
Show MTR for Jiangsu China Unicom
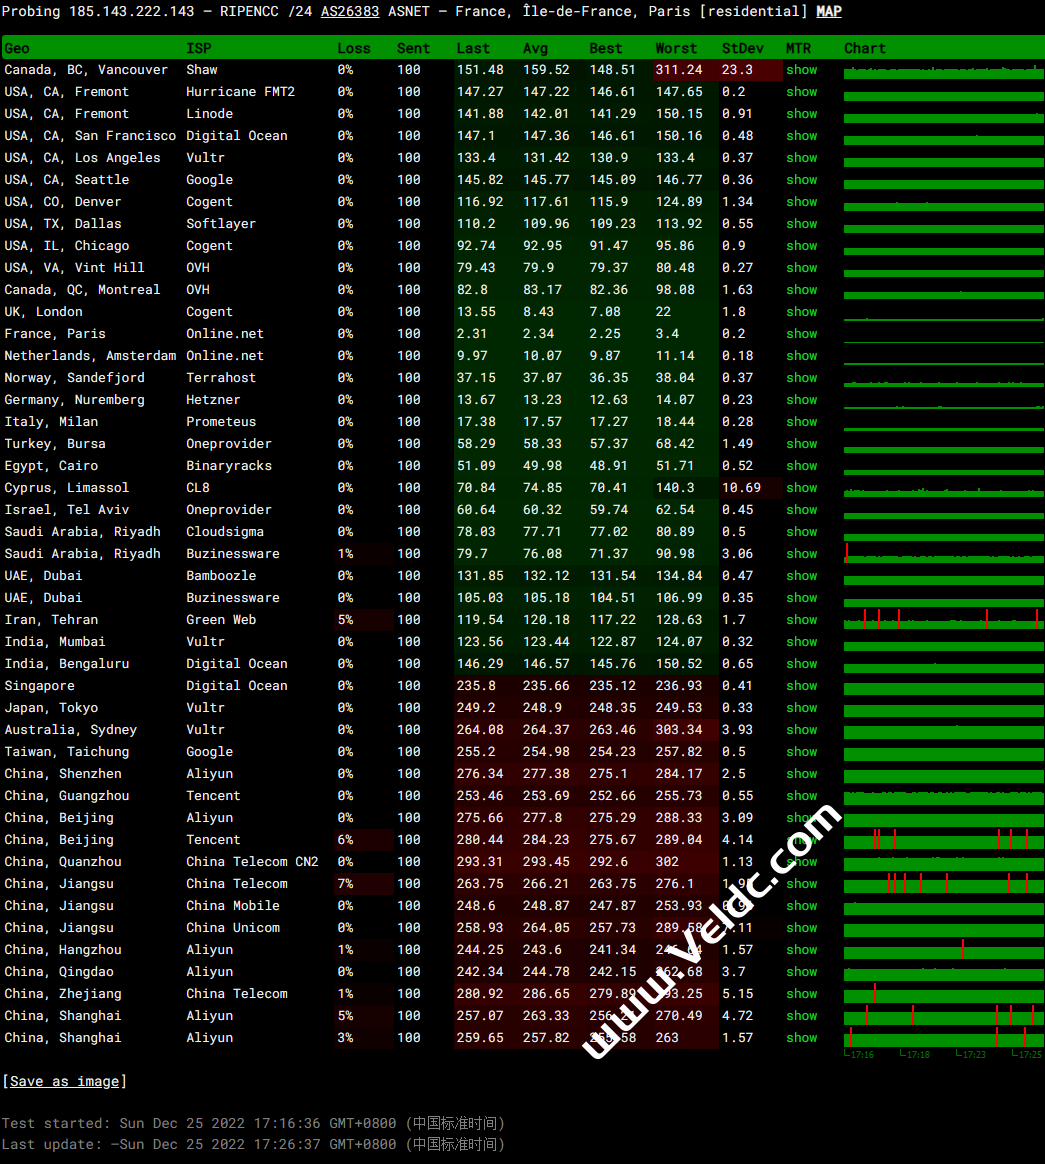click(x=802, y=928)
